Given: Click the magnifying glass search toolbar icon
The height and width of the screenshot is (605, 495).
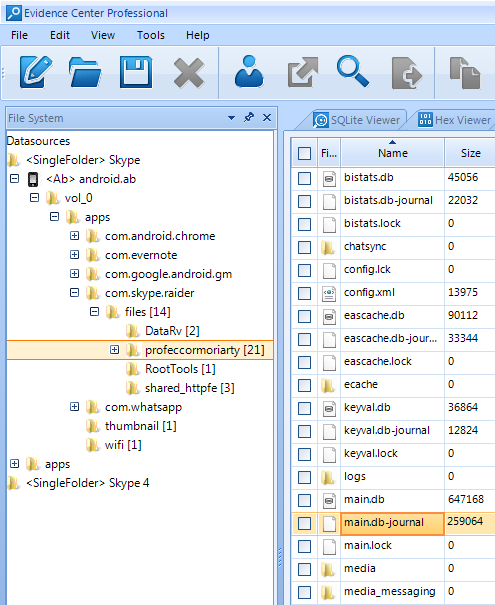Looking at the screenshot, I should tap(353, 71).
